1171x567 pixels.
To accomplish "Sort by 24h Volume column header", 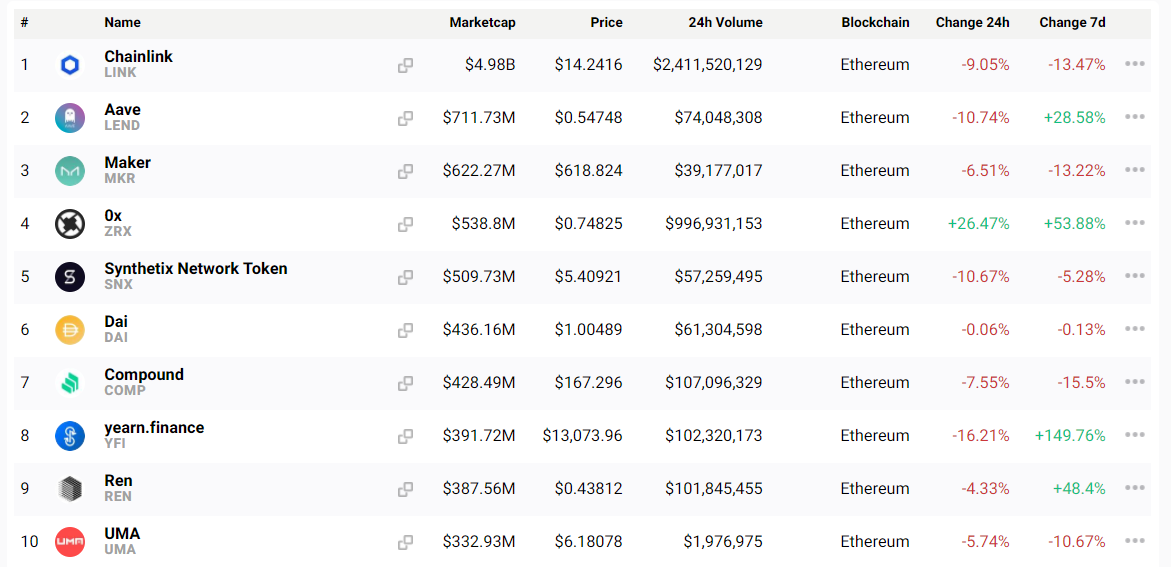I will tap(725, 22).
